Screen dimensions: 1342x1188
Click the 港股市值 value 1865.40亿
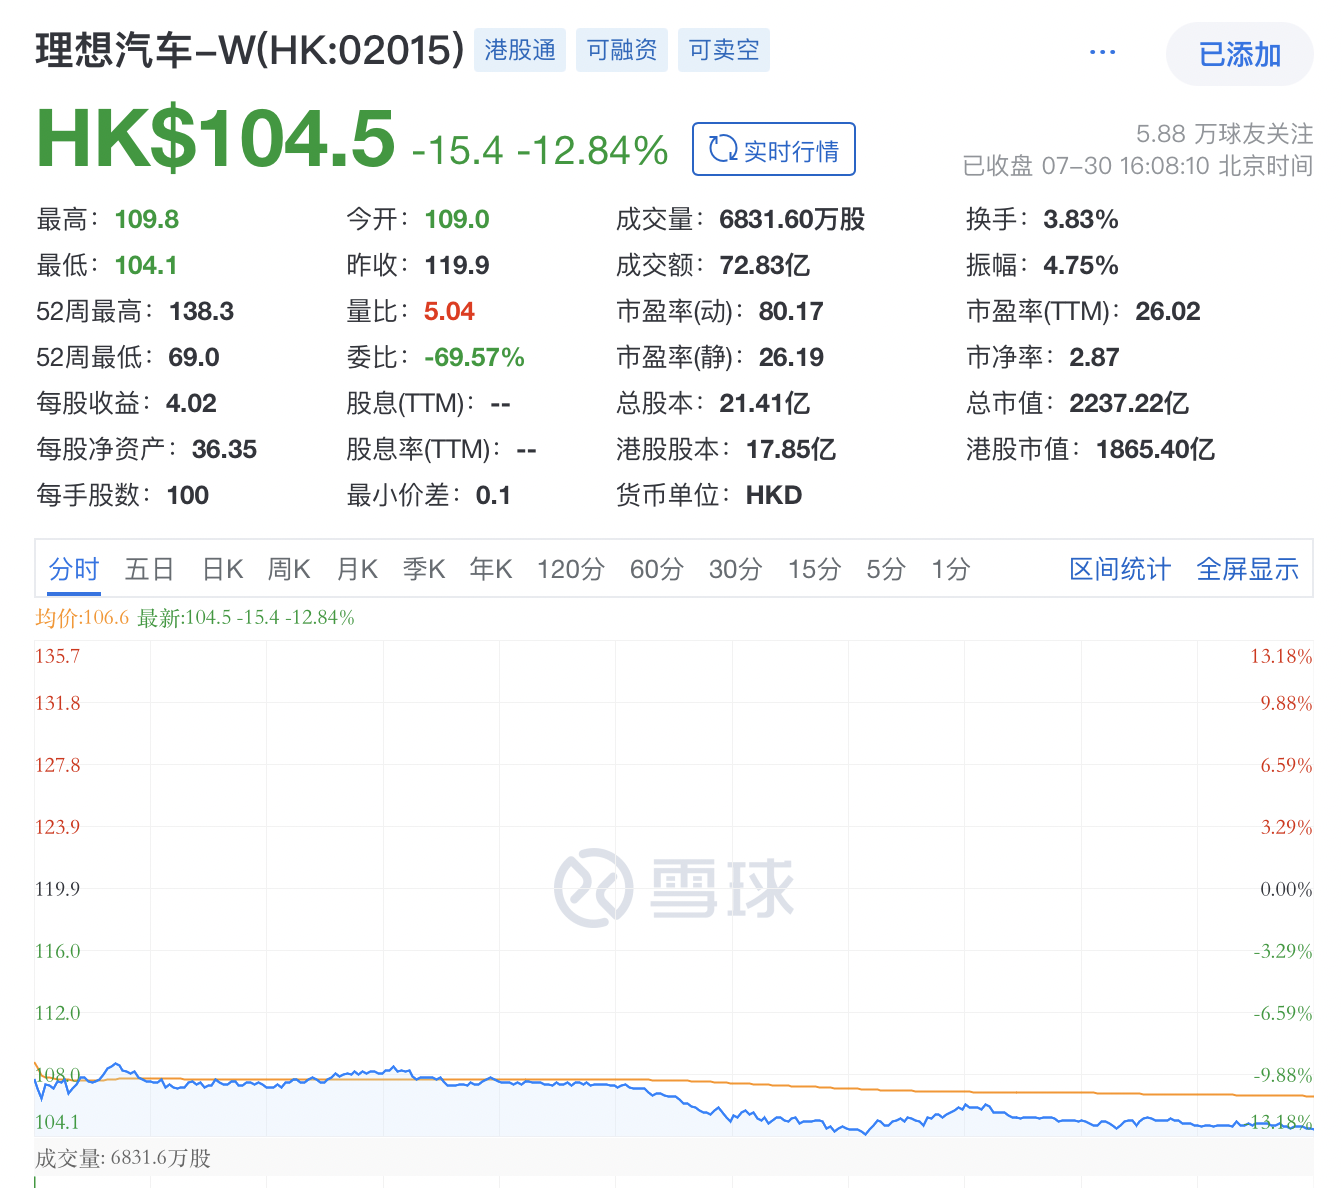(1156, 449)
